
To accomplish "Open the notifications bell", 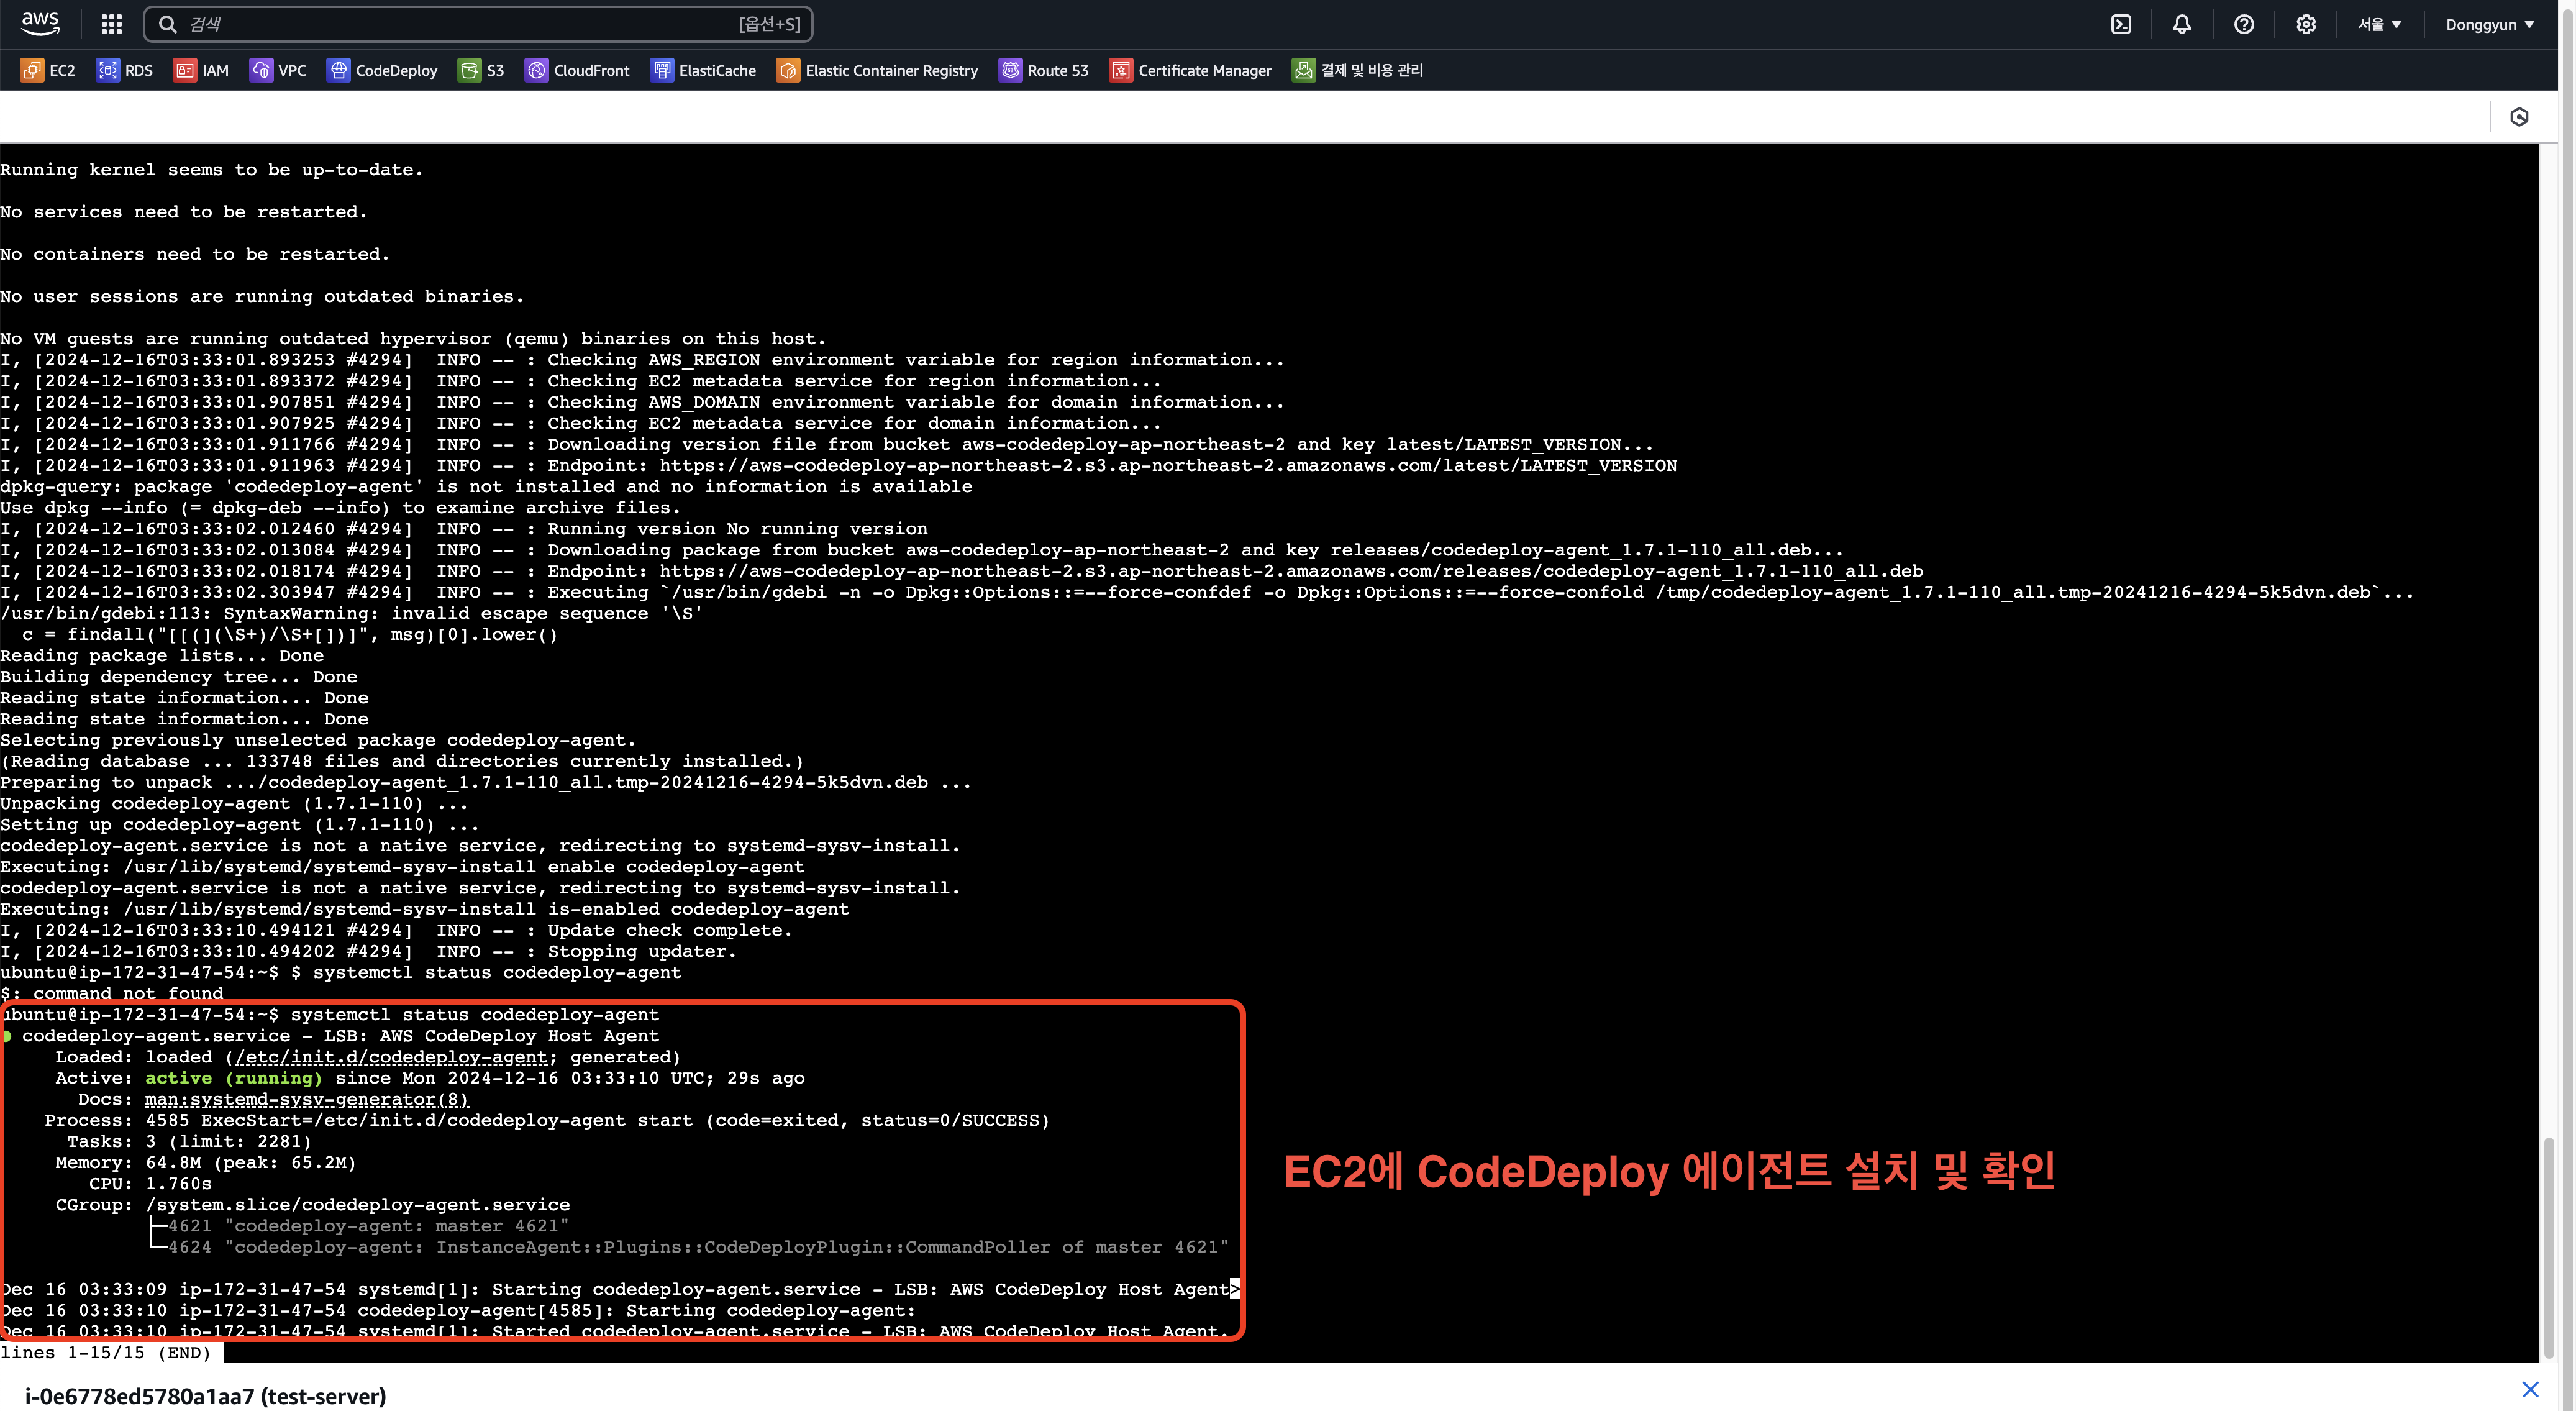I will tap(2181, 24).
